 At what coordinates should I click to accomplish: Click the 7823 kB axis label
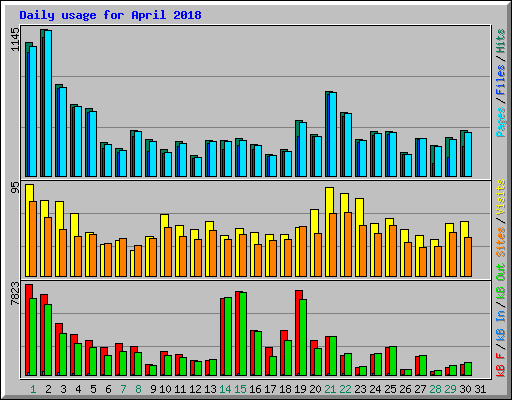[15, 294]
